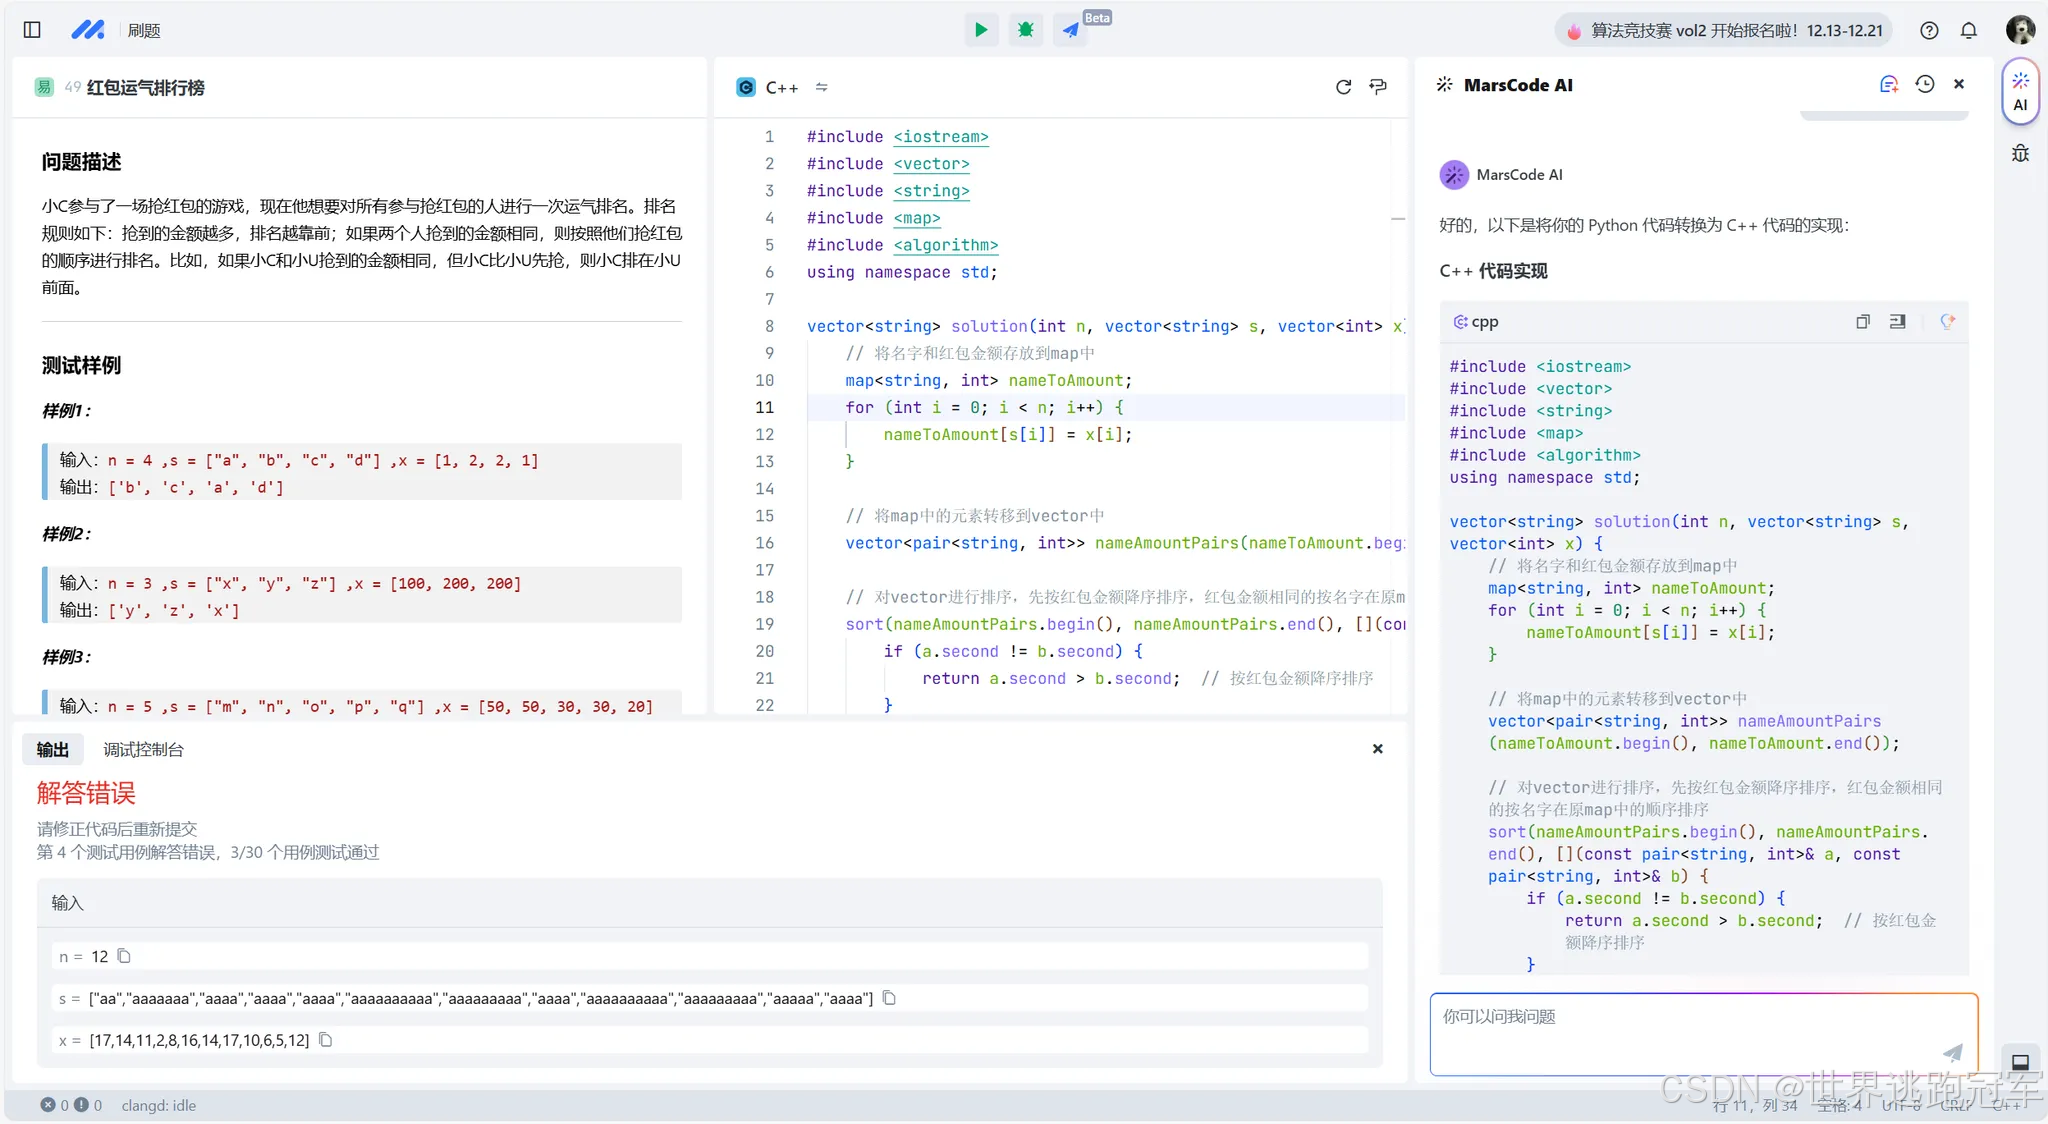The height and width of the screenshot is (1124, 2048).
Task: Click the clangd: idle status entry
Action: click(x=159, y=1105)
